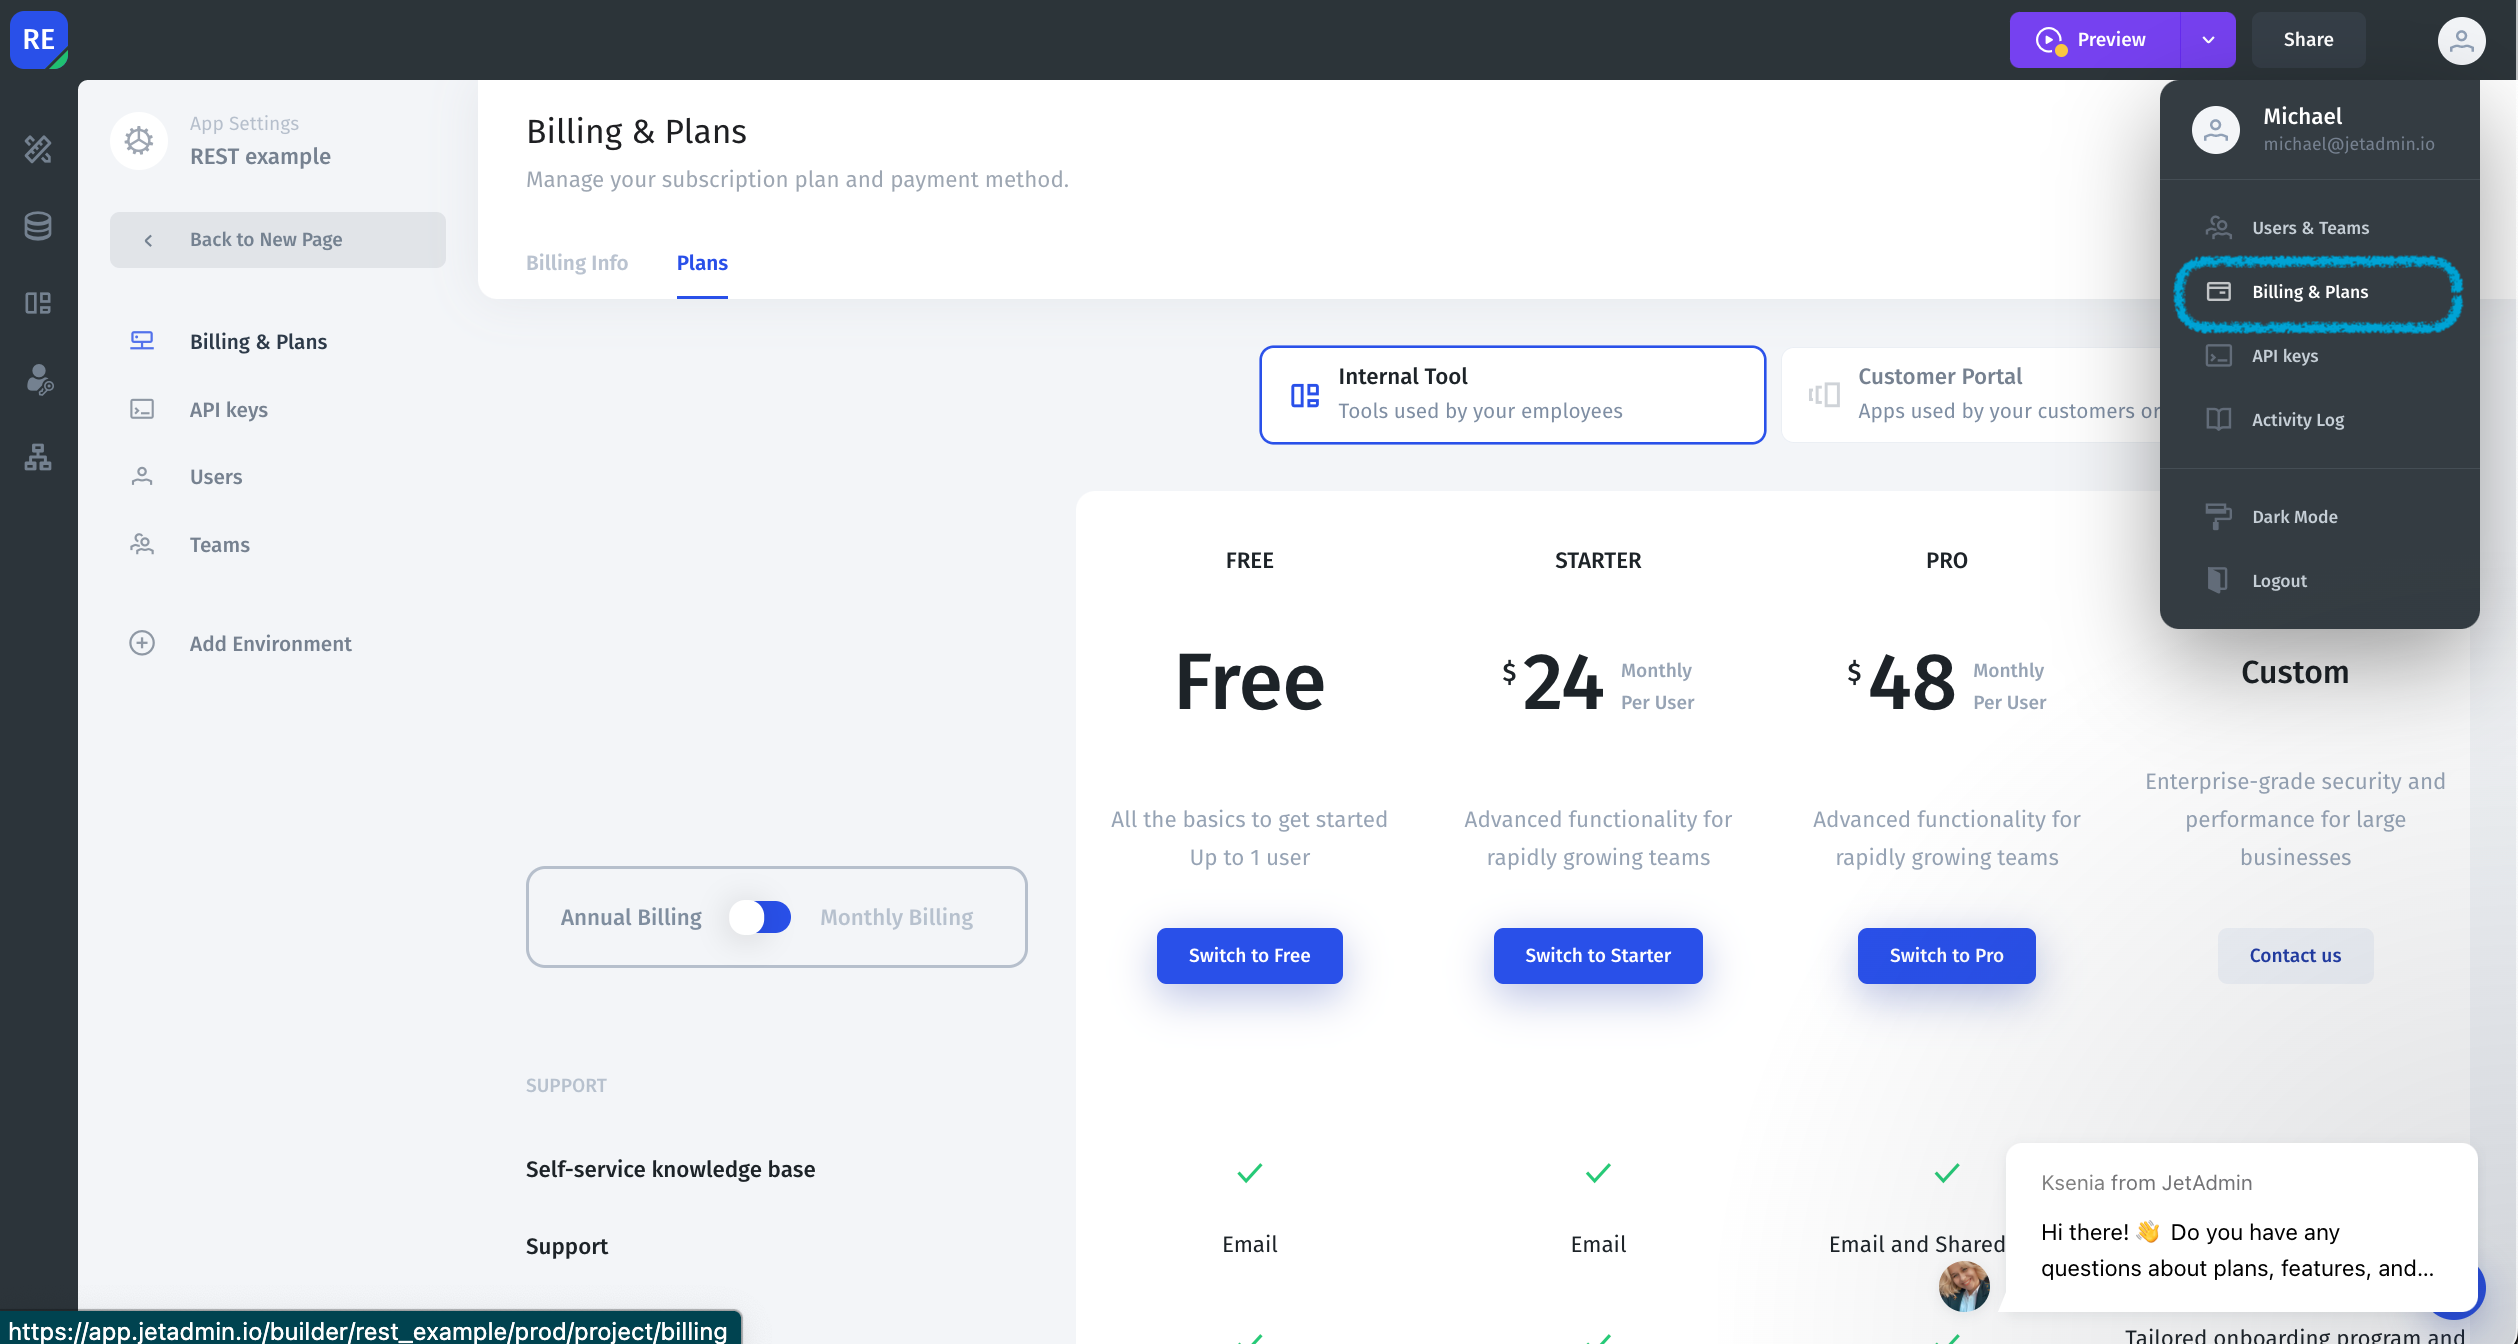2518x1344 pixels.
Task: Click the Switch to Starter button
Action: 1597,956
